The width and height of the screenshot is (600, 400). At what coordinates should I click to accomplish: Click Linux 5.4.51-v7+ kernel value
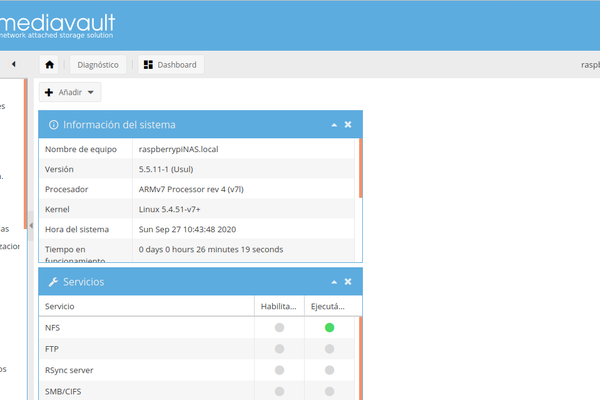point(169,209)
